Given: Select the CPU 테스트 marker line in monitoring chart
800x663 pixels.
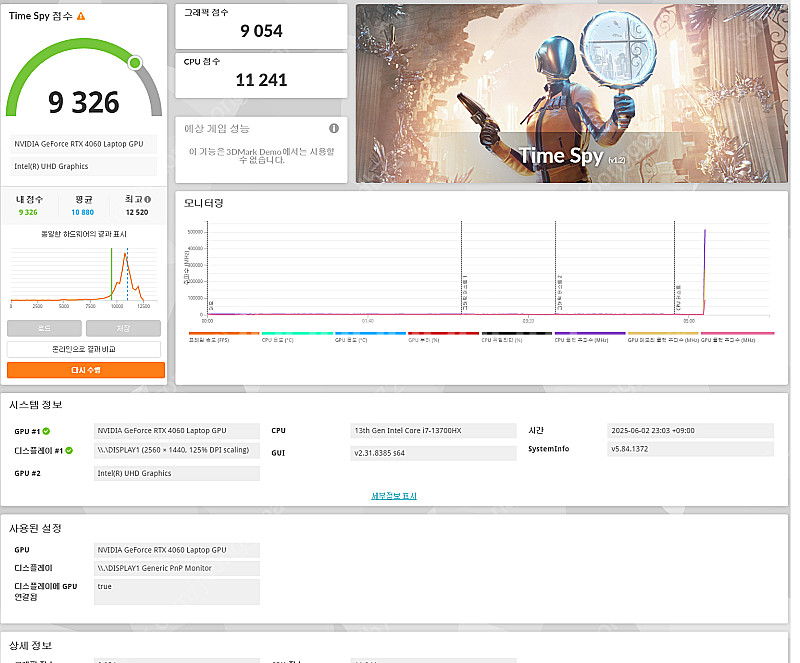Looking at the screenshot, I should [674, 267].
